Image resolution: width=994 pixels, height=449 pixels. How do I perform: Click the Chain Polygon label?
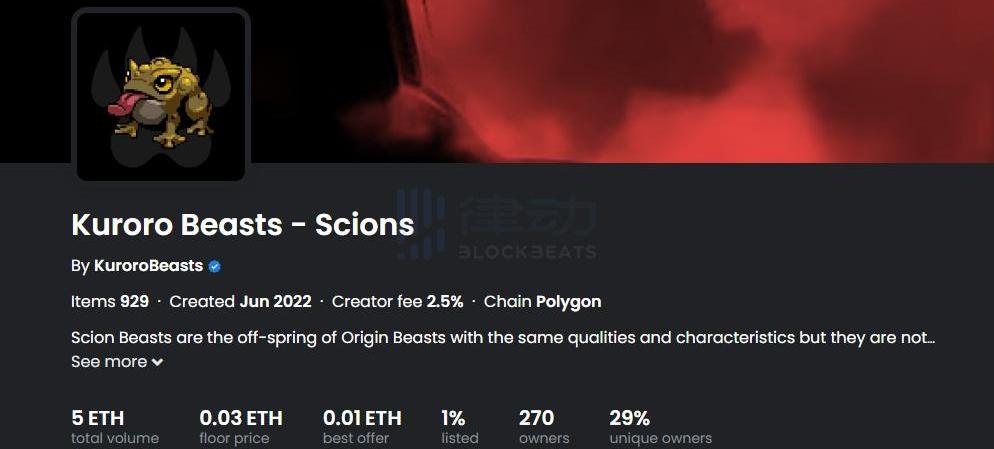(x=542, y=301)
